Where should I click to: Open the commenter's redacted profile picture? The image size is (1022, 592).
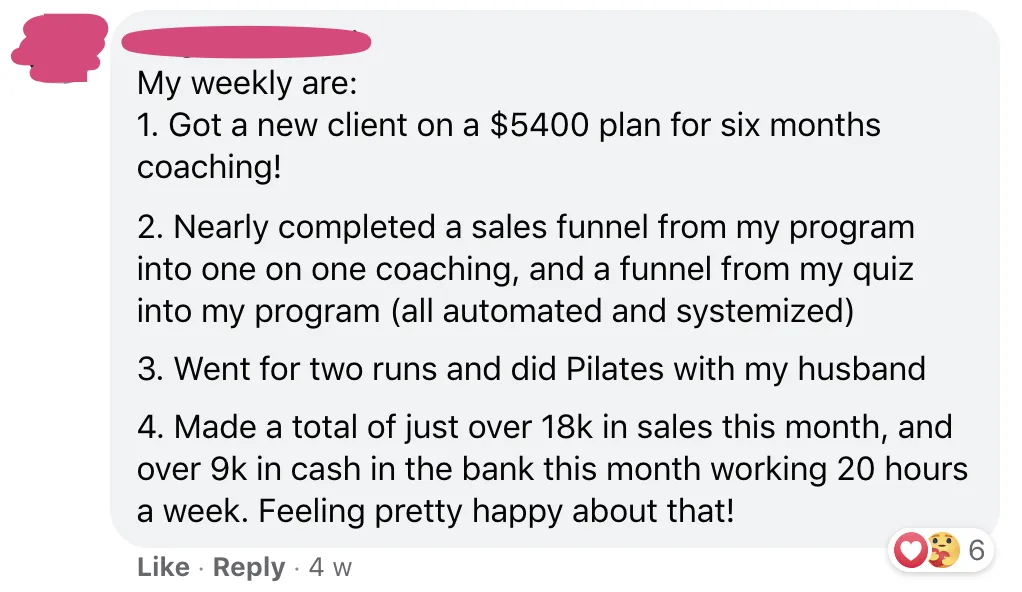59,48
